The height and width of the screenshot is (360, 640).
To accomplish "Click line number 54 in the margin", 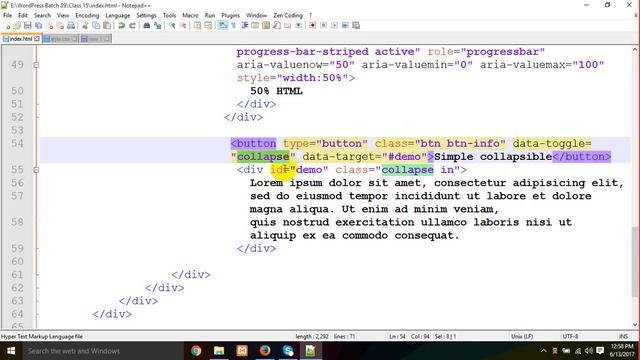I will pos(17,143).
